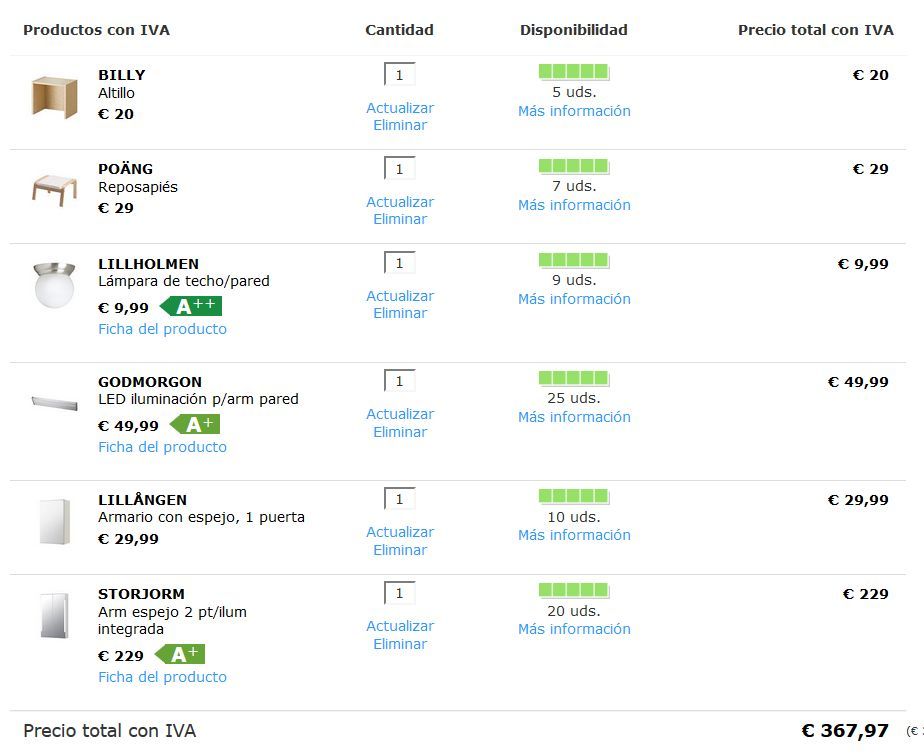Remove BILLY with the Eliminar link
924x755 pixels.
[400, 125]
